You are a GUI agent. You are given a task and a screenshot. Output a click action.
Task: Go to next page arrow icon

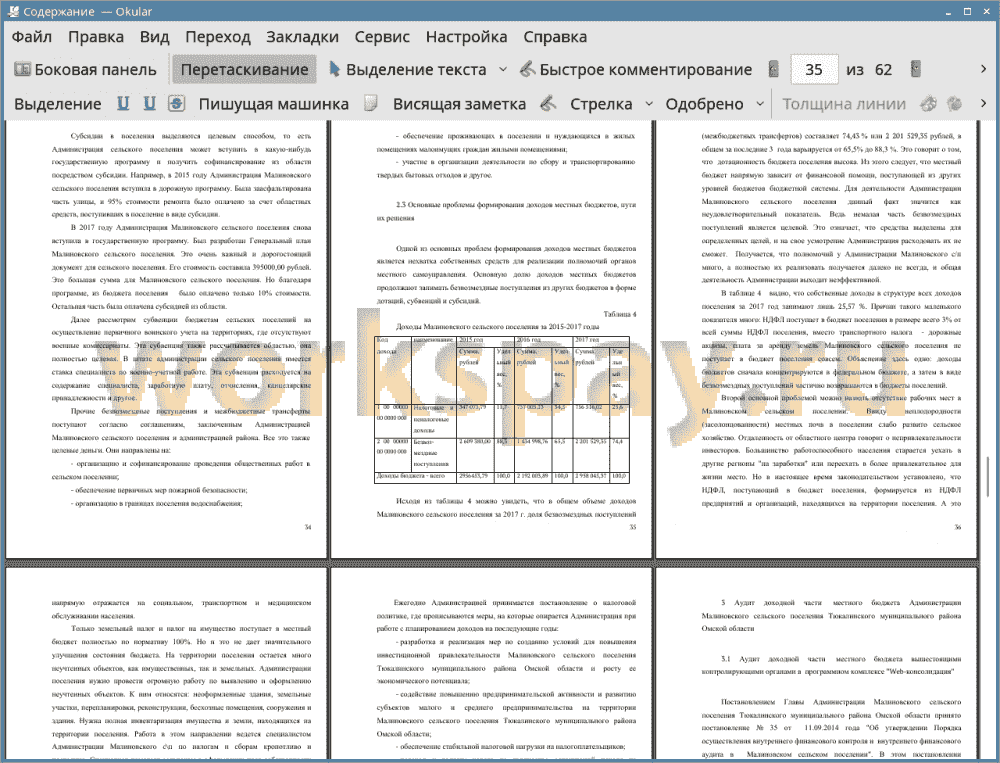pos(916,69)
